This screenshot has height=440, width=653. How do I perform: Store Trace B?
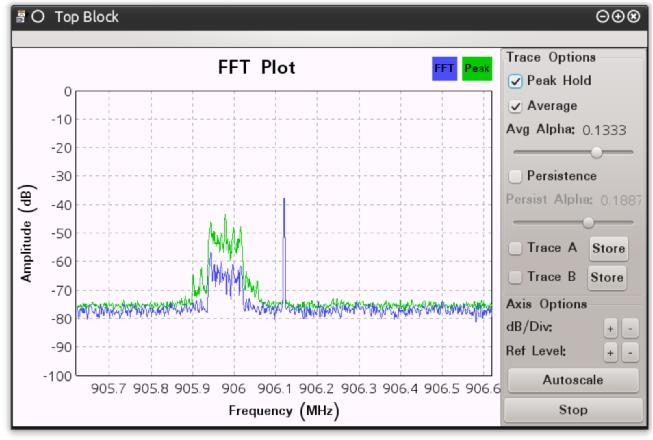pyautogui.click(x=607, y=278)
